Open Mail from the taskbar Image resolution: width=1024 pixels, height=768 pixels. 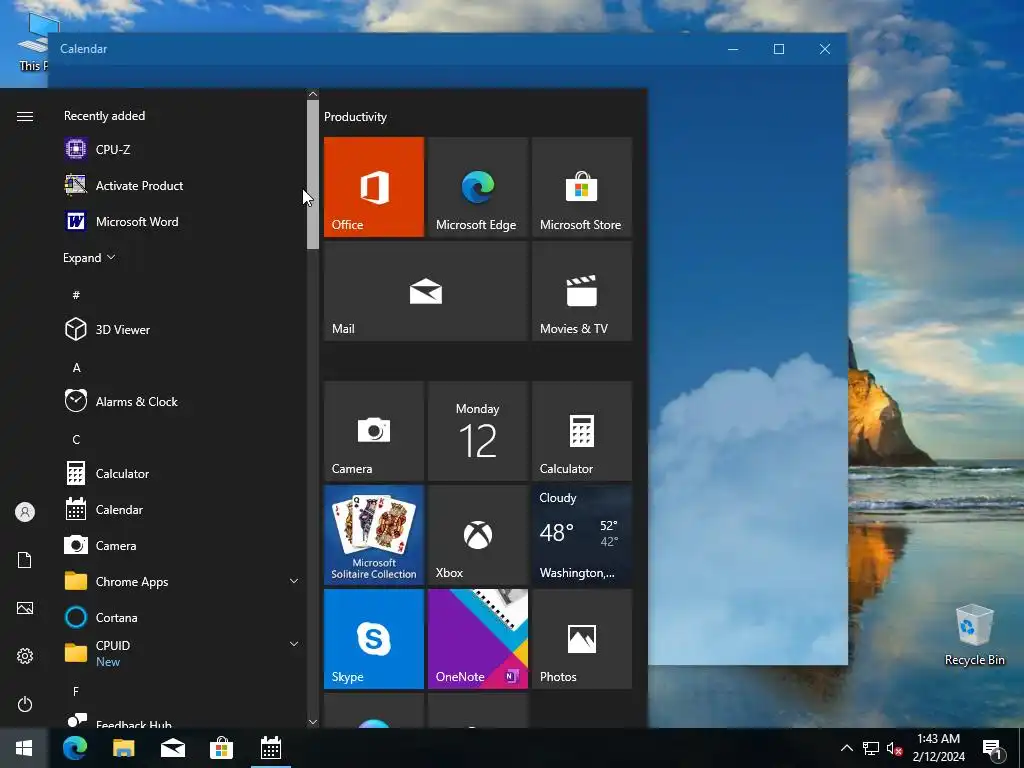tap(173, 748)
